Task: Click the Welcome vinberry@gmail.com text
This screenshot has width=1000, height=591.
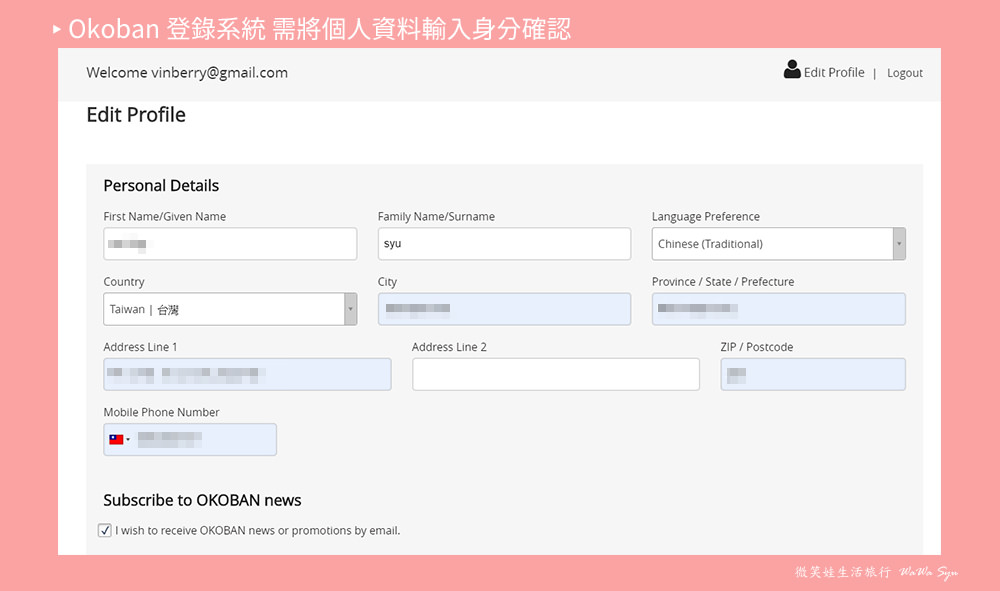Action: [187, 73]
